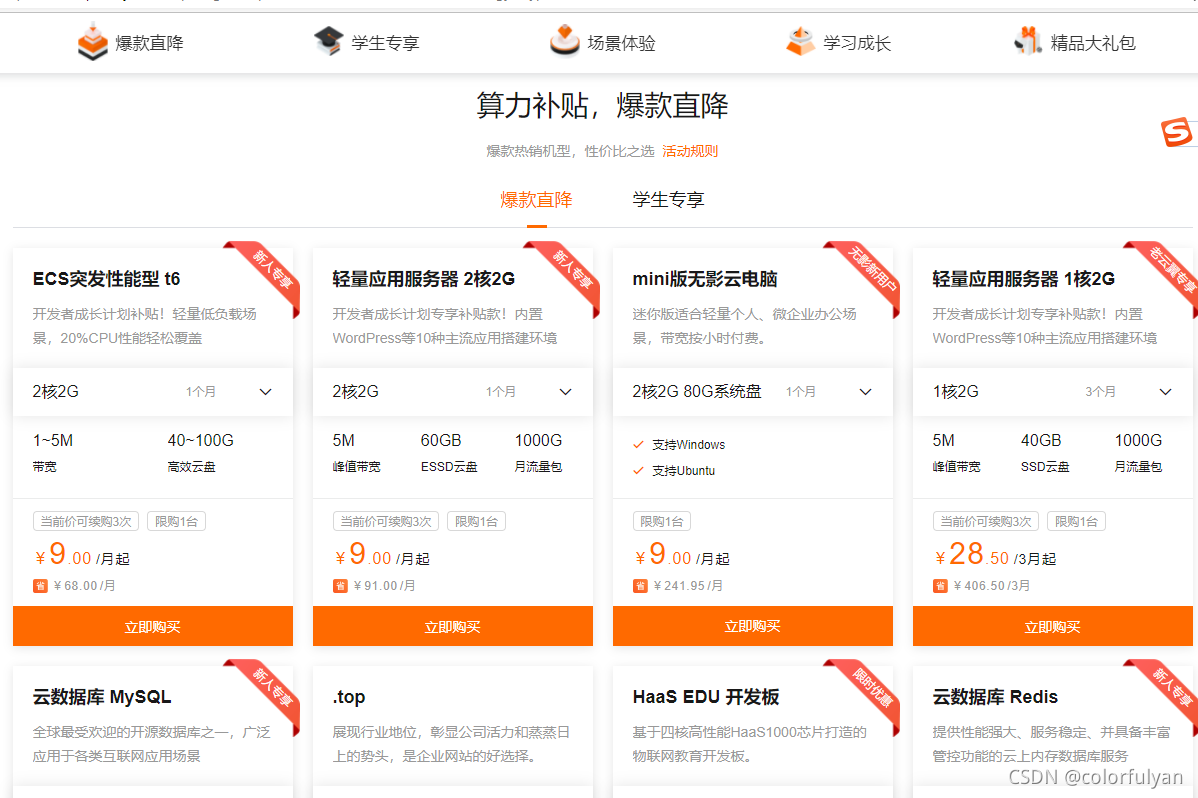Click 立即购买 for ECS突发性能型 t6
Image resolution: width=1198 pixels, height=798 pixels.
point(153,627)
